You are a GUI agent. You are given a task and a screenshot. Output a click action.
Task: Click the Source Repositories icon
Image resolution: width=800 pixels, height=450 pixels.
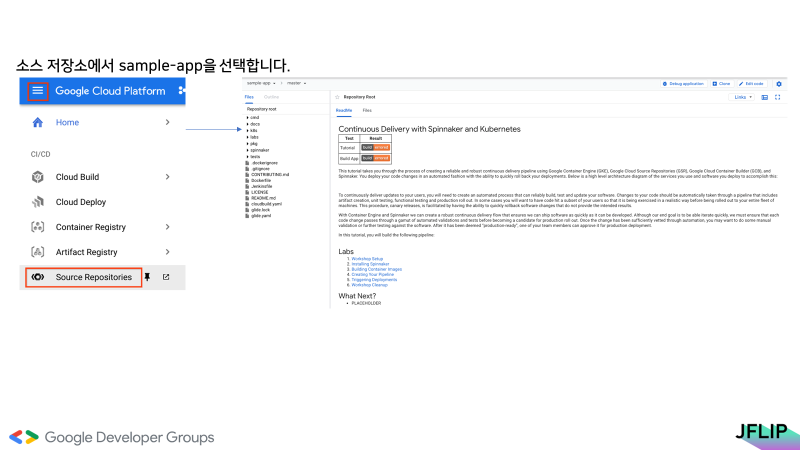coord(37,277)
